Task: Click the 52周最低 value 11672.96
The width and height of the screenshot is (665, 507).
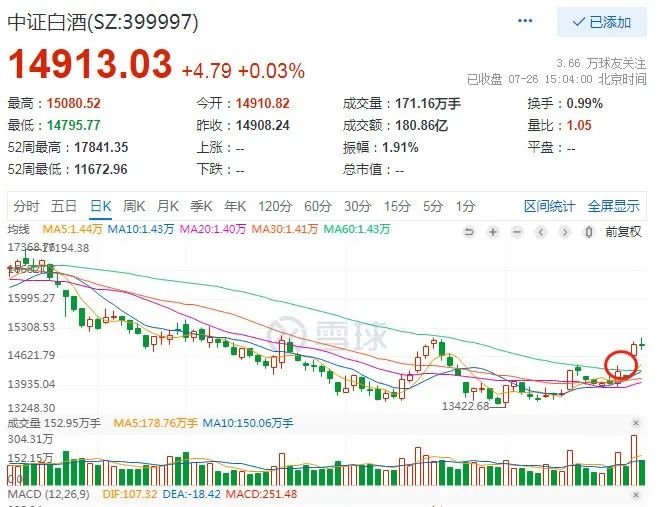Action: [101, 169]
